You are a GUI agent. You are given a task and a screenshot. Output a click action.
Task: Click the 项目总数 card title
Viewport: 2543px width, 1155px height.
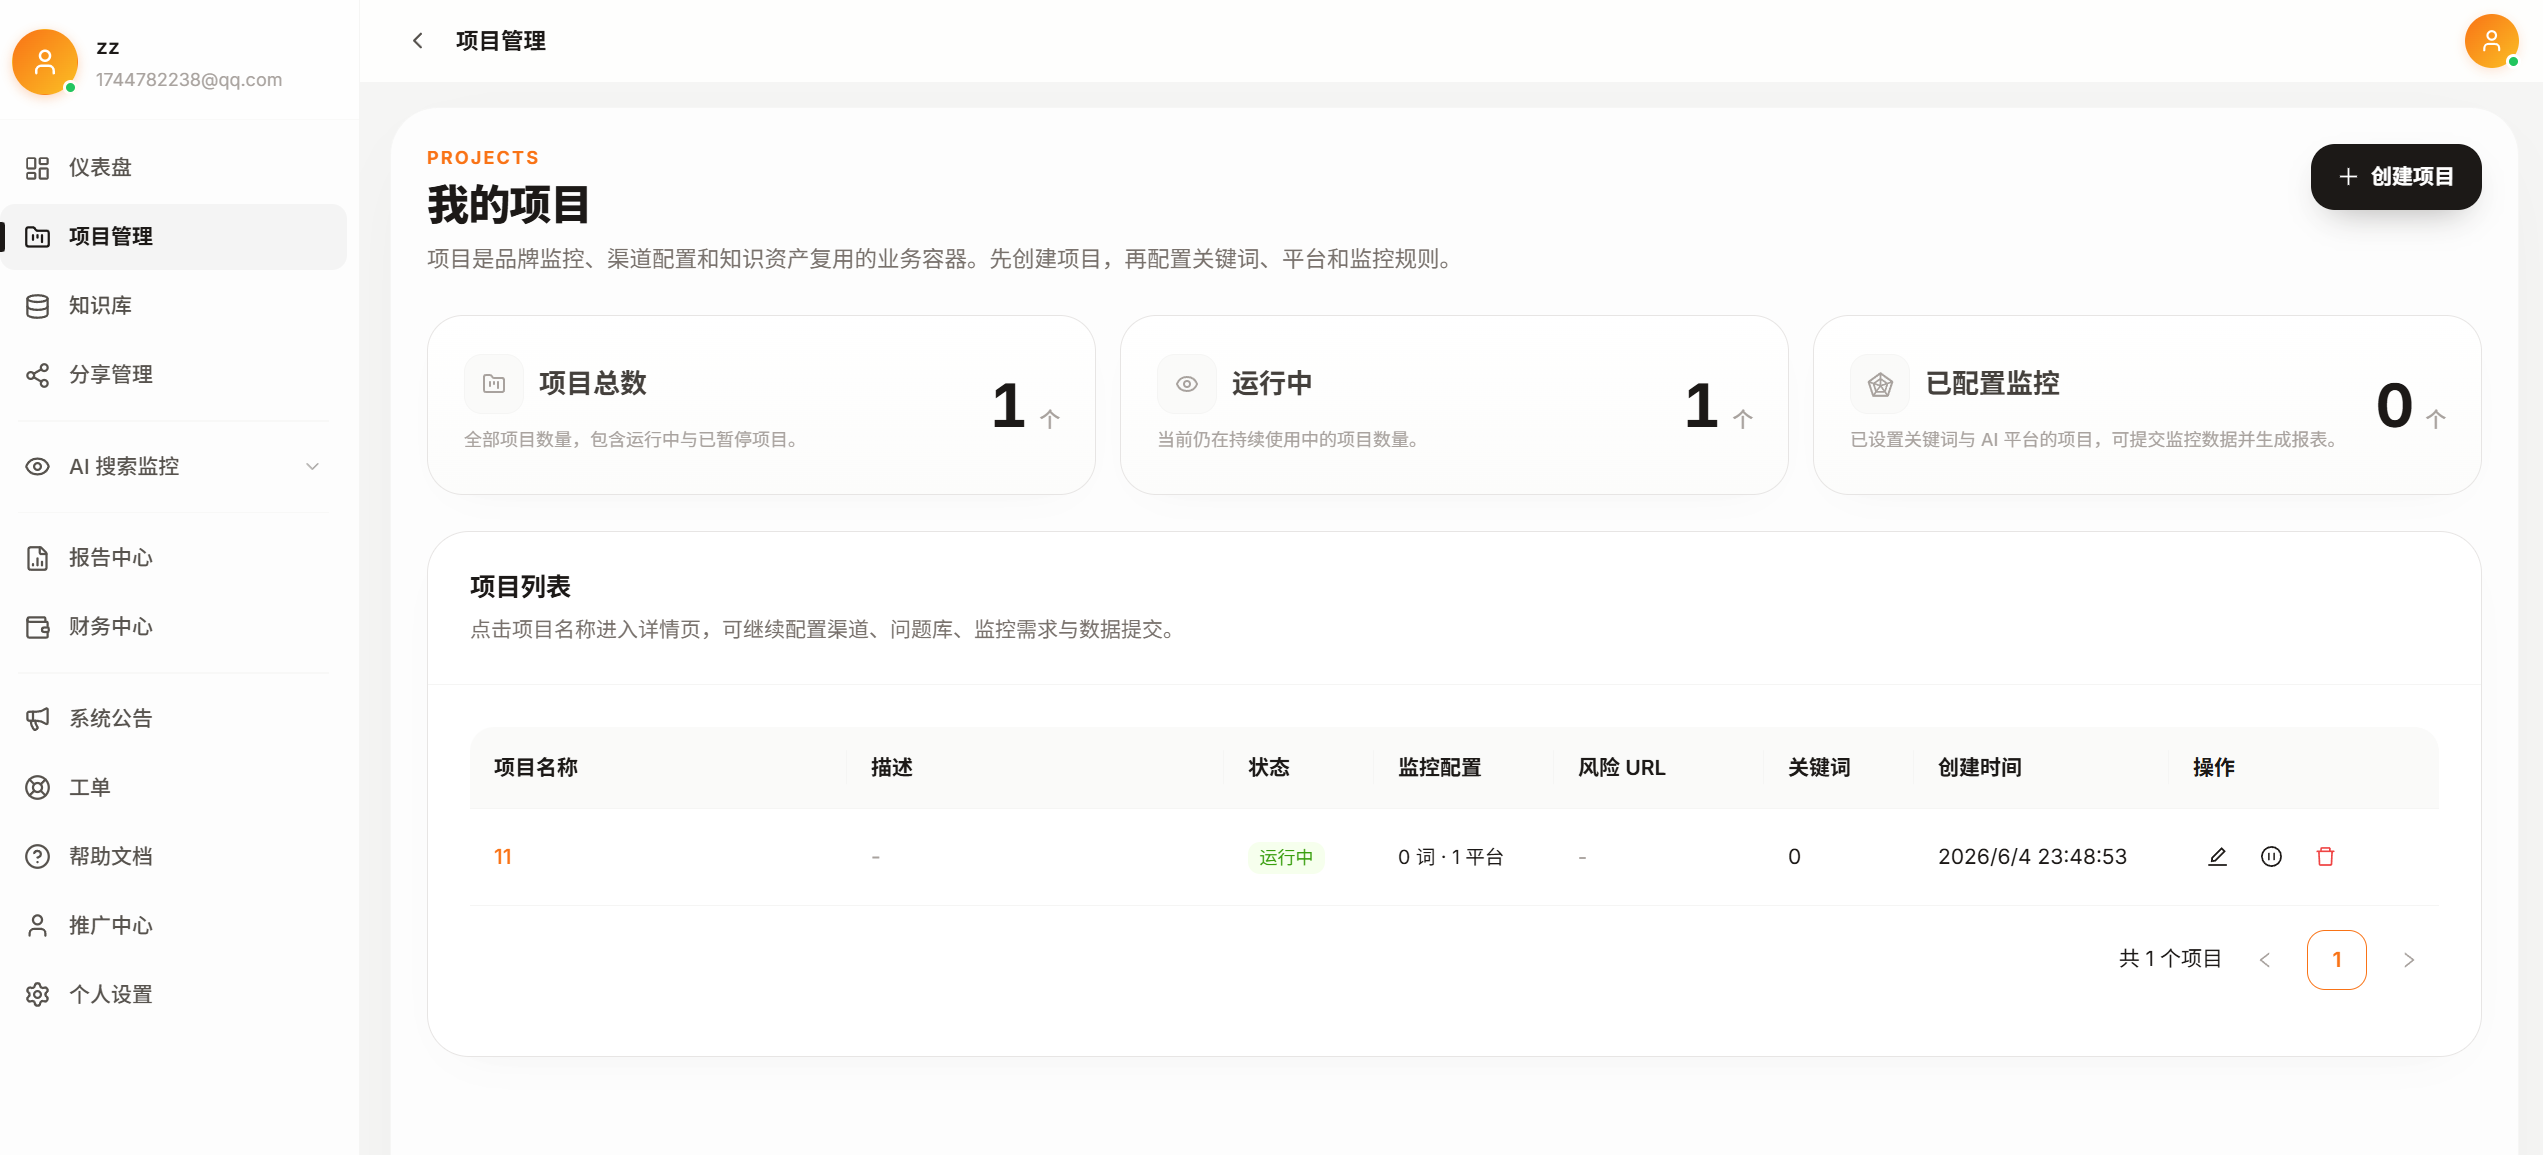pyautogui.click(x=592, y=384)
